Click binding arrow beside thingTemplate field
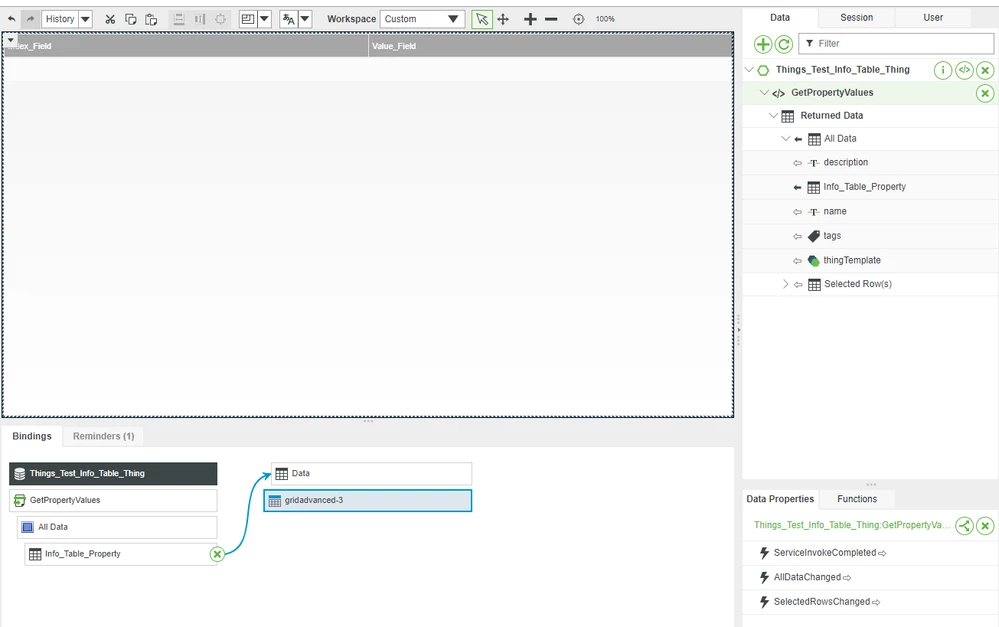 pyautogui.click(x=797, y=261)
